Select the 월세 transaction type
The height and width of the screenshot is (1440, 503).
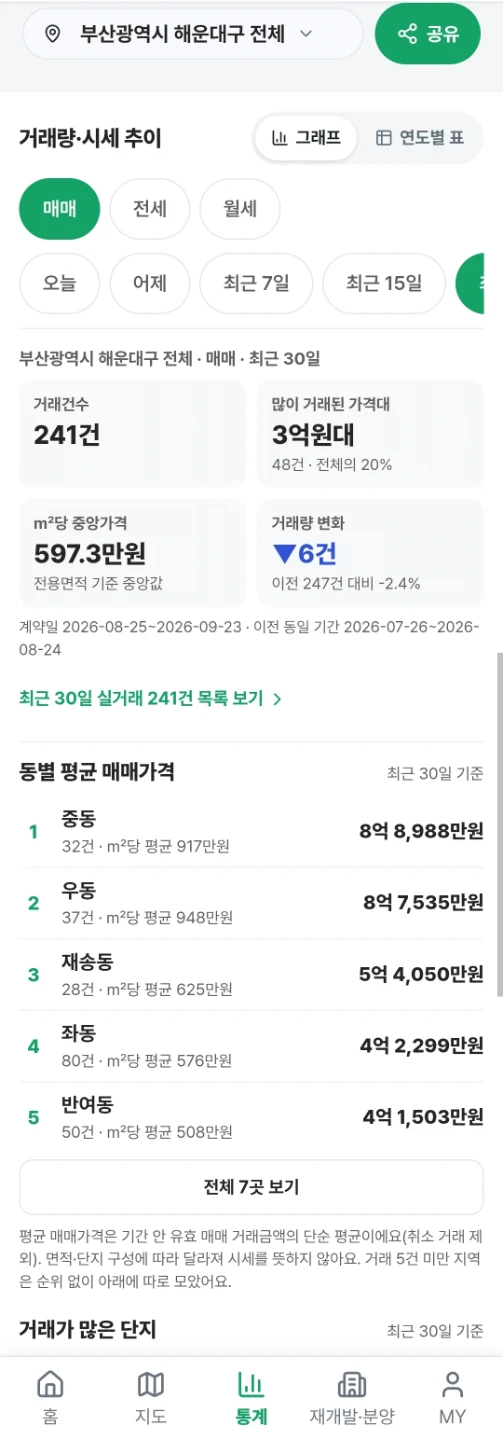pyautogui.click(x=240, y=209)
